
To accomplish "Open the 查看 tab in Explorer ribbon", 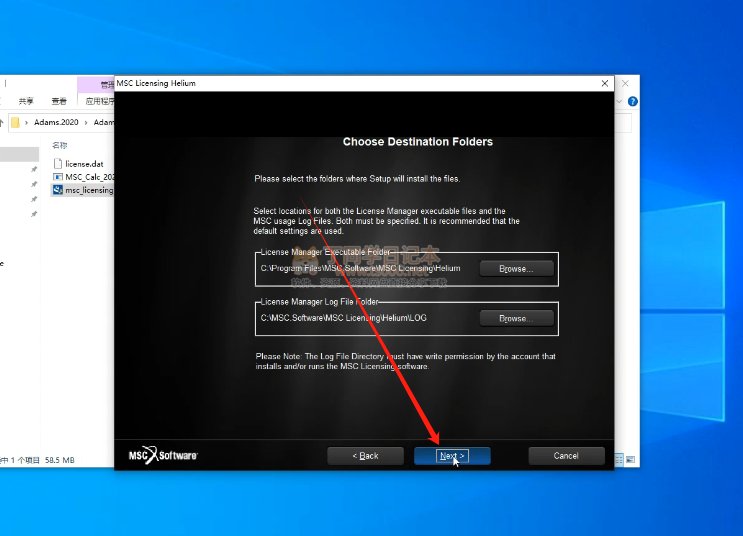I will [x=59, y=101].
